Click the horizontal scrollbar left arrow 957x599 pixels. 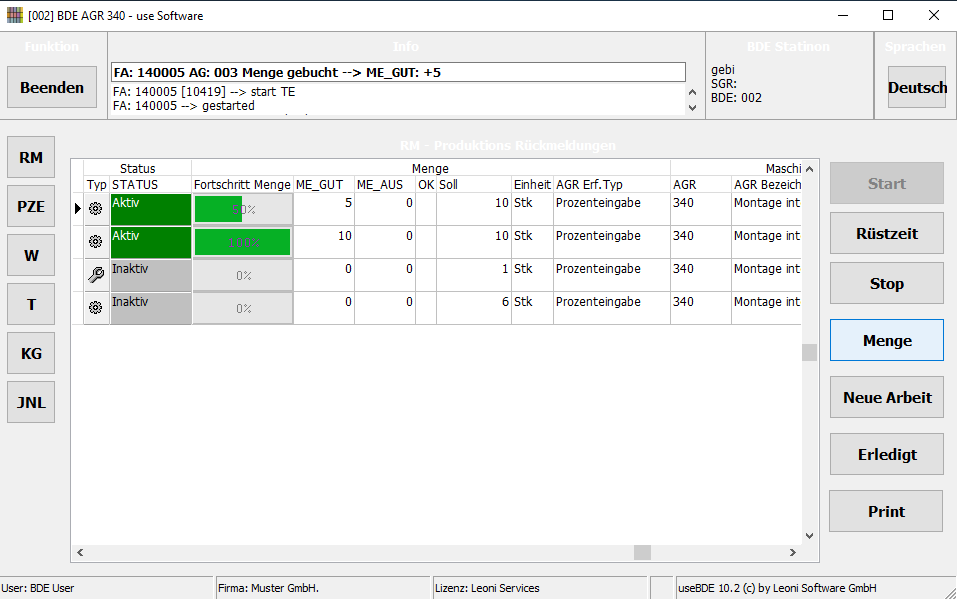click(80, 552)
